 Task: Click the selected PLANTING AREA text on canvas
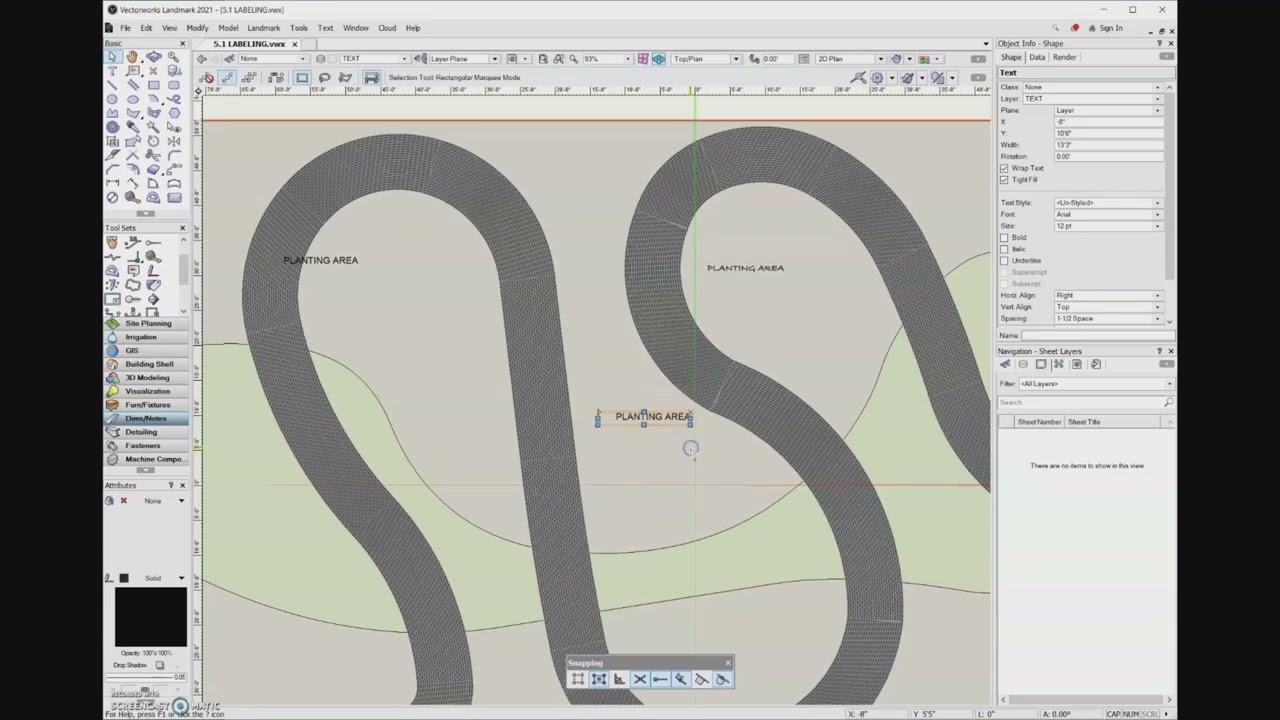click(653, 416)
